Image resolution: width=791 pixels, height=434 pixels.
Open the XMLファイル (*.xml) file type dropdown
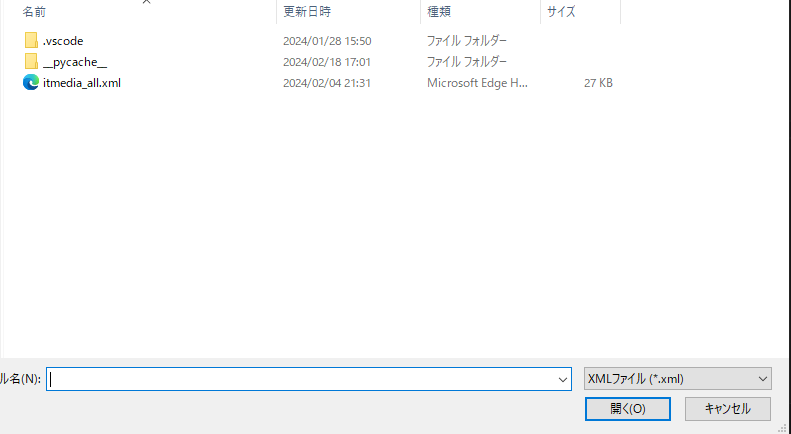click(677, 380)
